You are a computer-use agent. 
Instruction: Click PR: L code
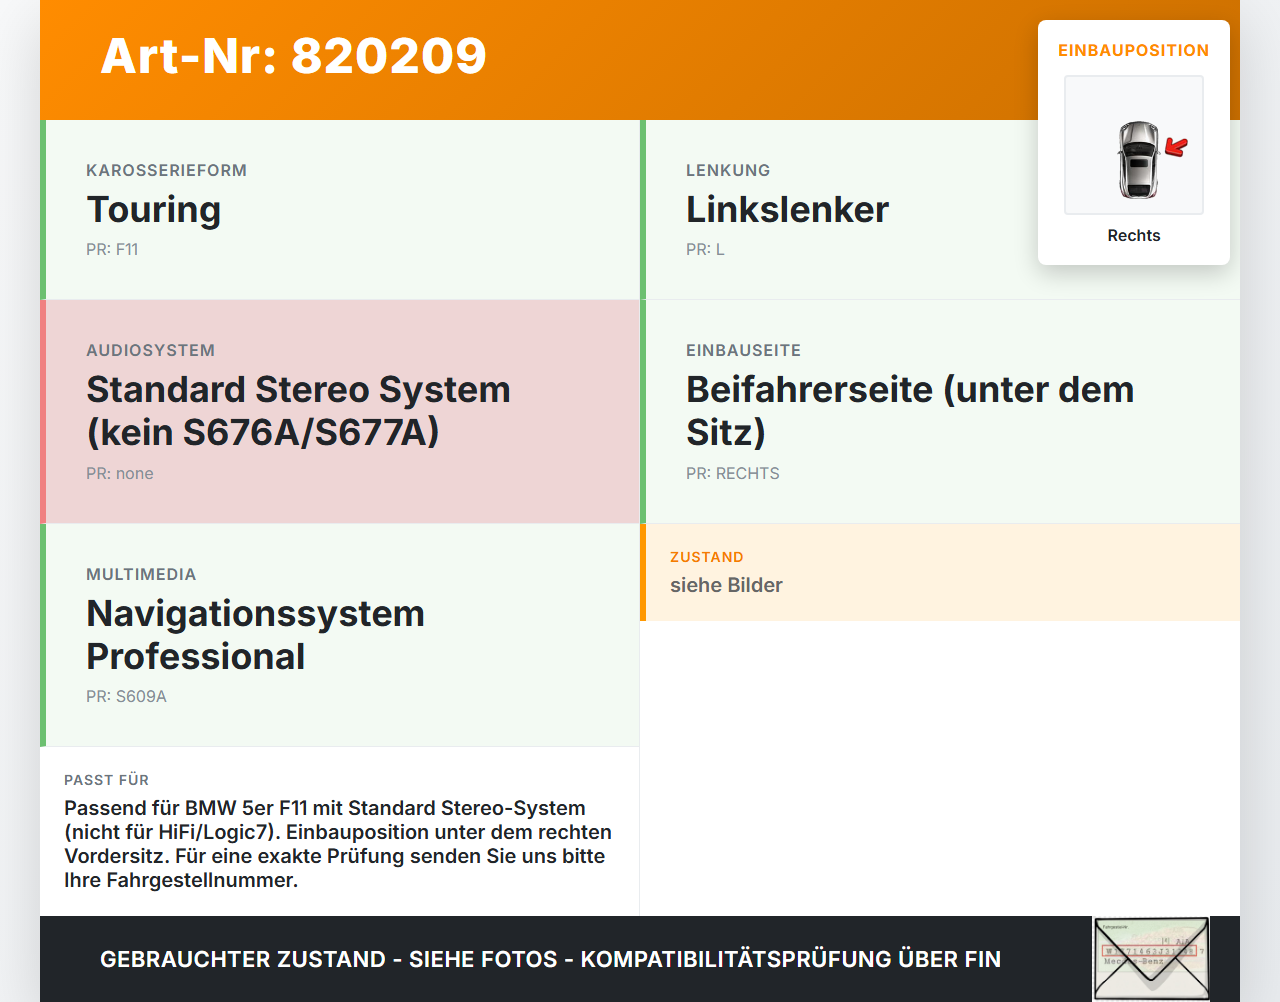pyautogui.click(x=705, y=249)
